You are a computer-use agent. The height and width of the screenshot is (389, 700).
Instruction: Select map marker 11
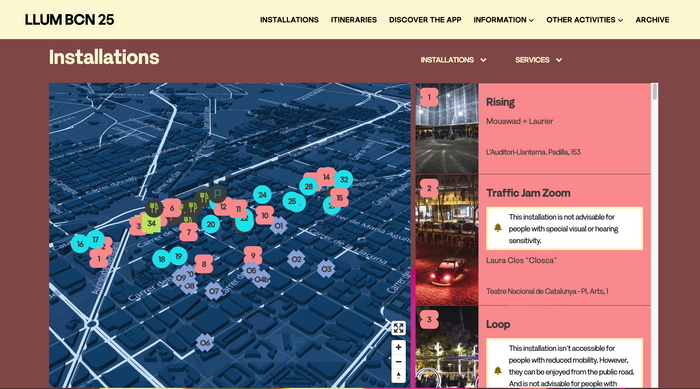[x=239, y=209]
